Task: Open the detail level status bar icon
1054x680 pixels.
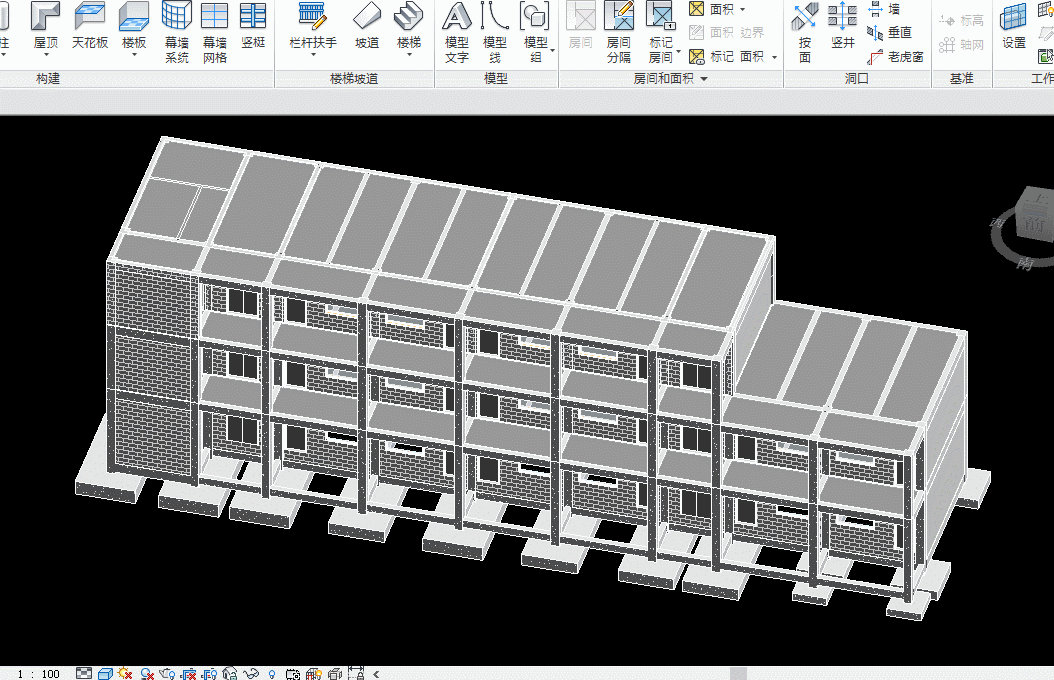Action: (x=84, y=673)
